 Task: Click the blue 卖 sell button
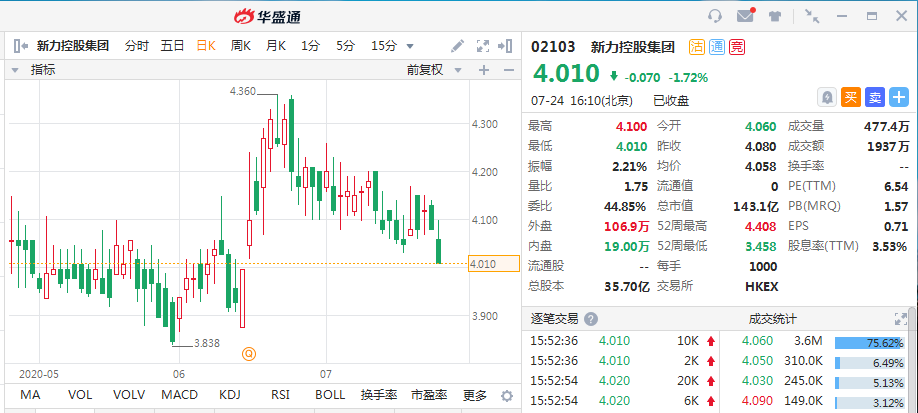(875, 97)
